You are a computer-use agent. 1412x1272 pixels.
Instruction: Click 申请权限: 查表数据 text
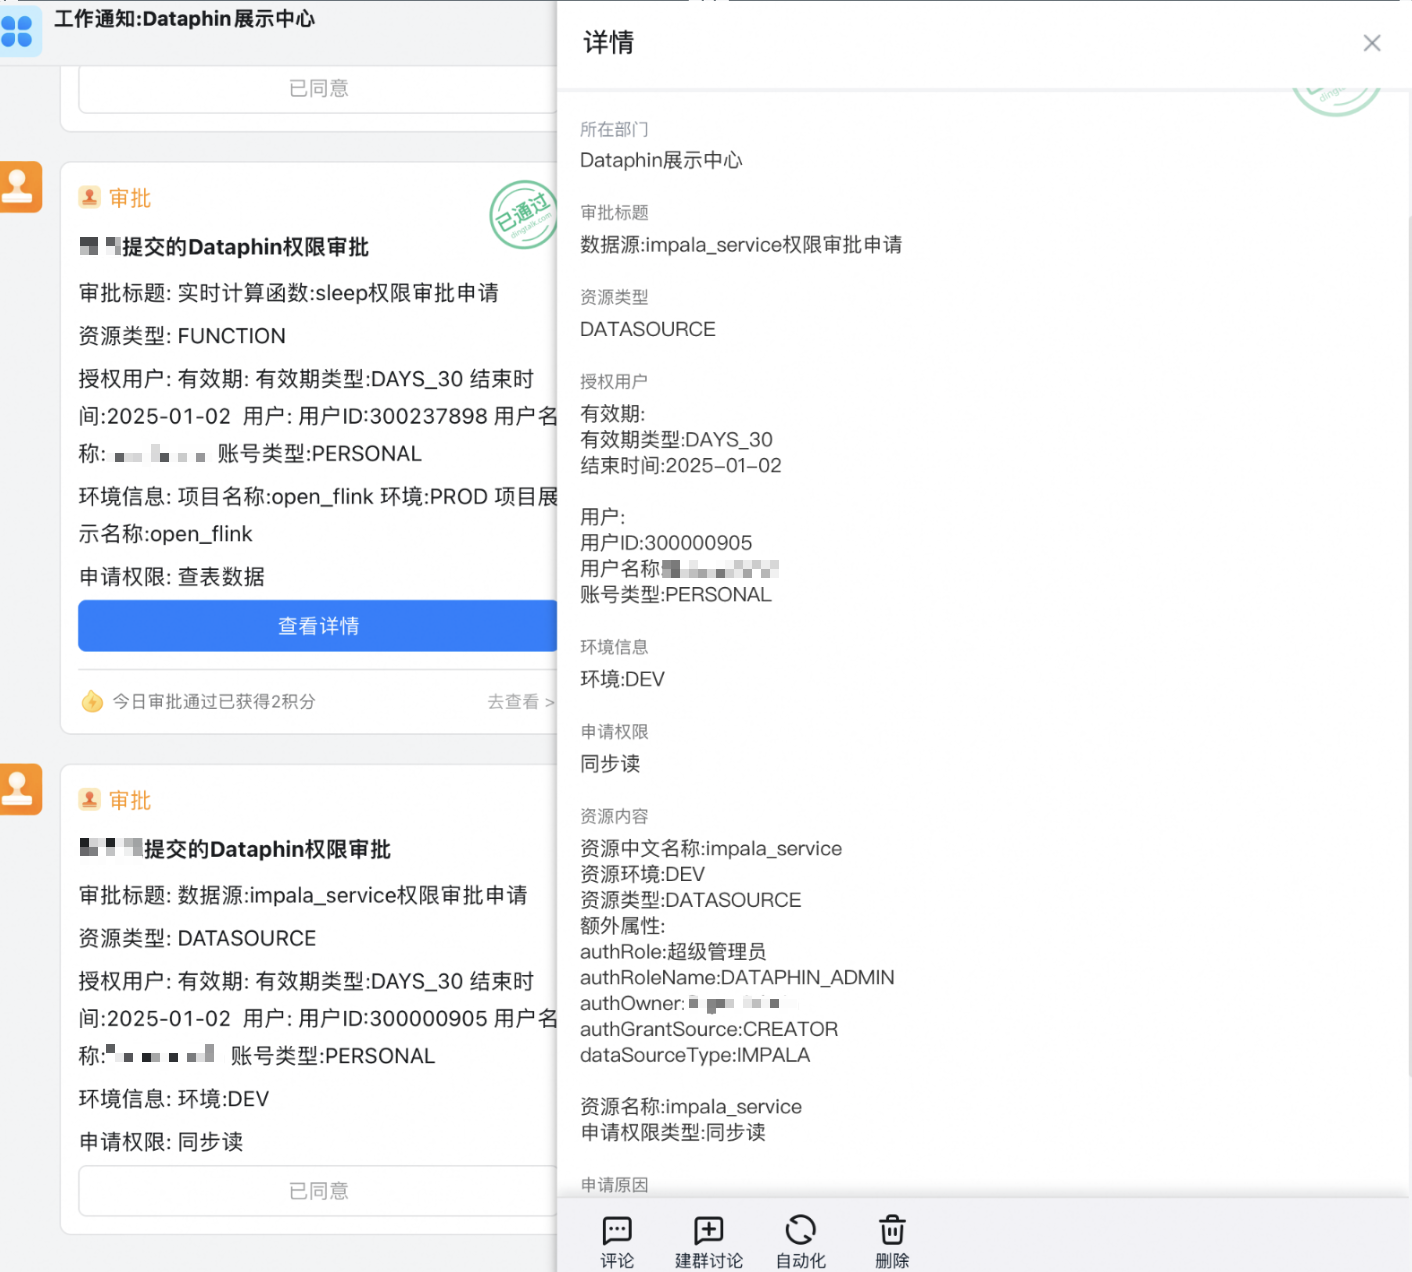[172, 577]
